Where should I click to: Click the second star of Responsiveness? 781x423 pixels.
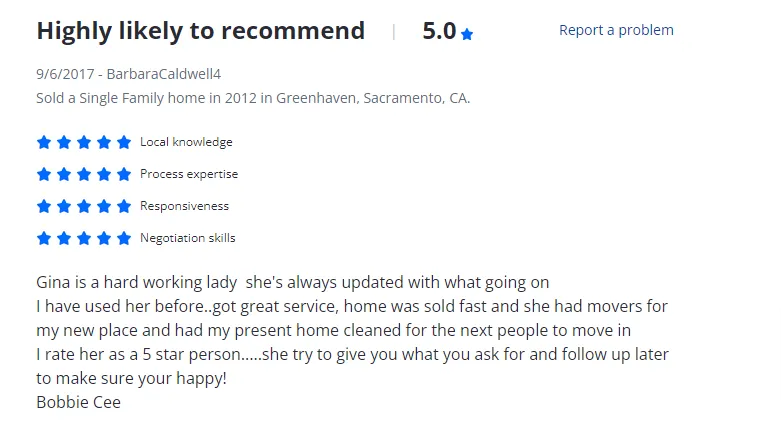coord(64,206)
